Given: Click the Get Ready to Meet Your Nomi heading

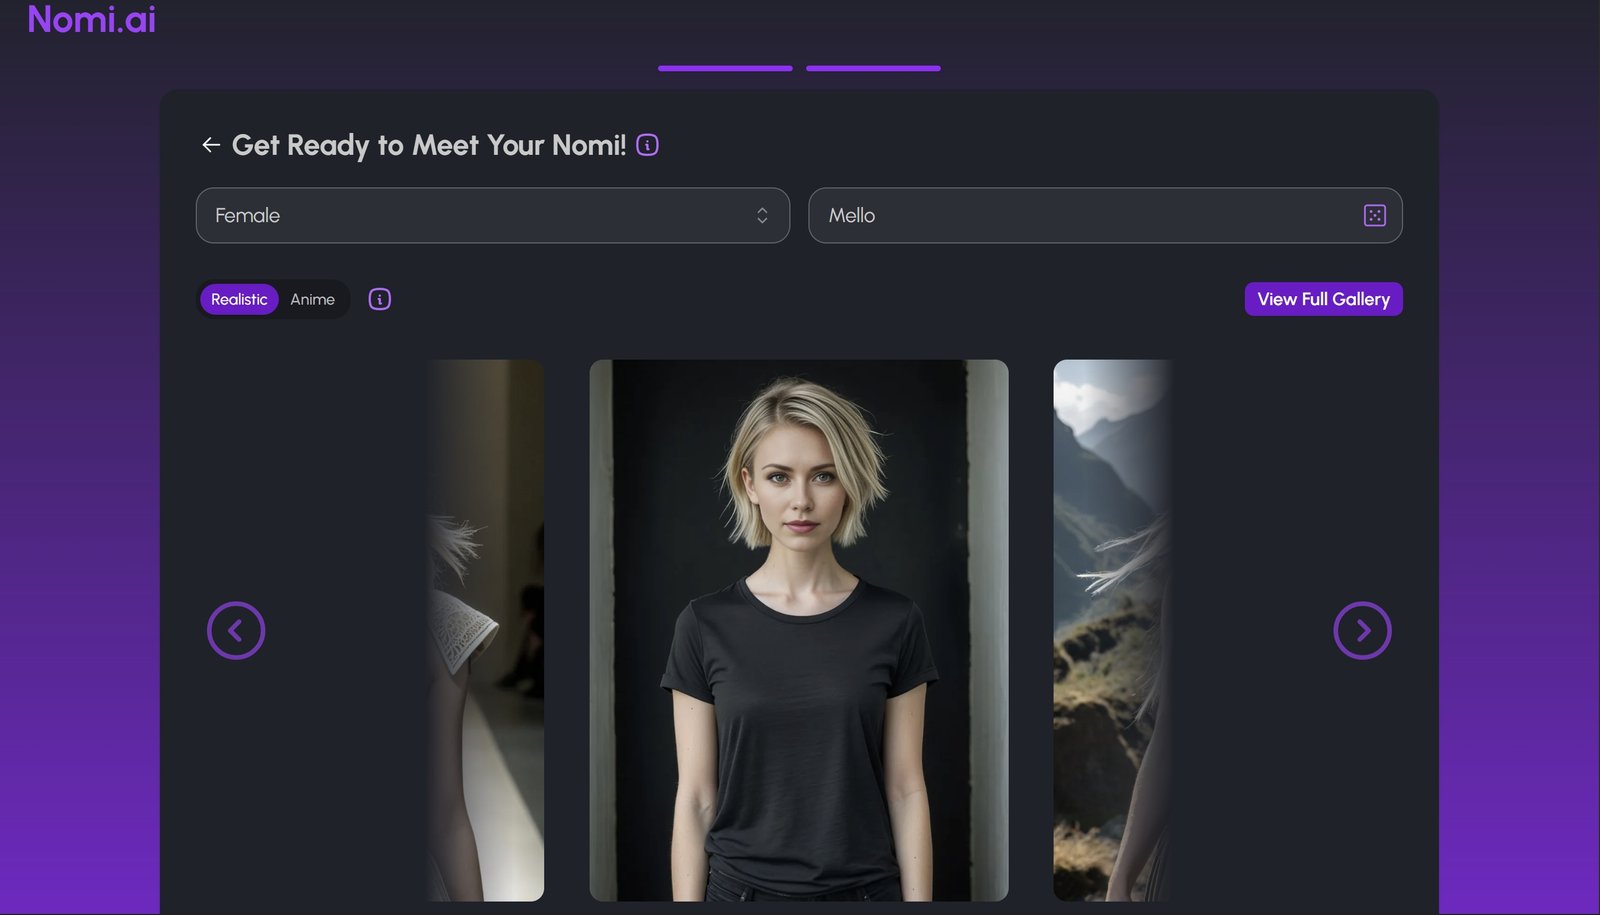Looking at the screenshot, I should [x=430, y=145].
